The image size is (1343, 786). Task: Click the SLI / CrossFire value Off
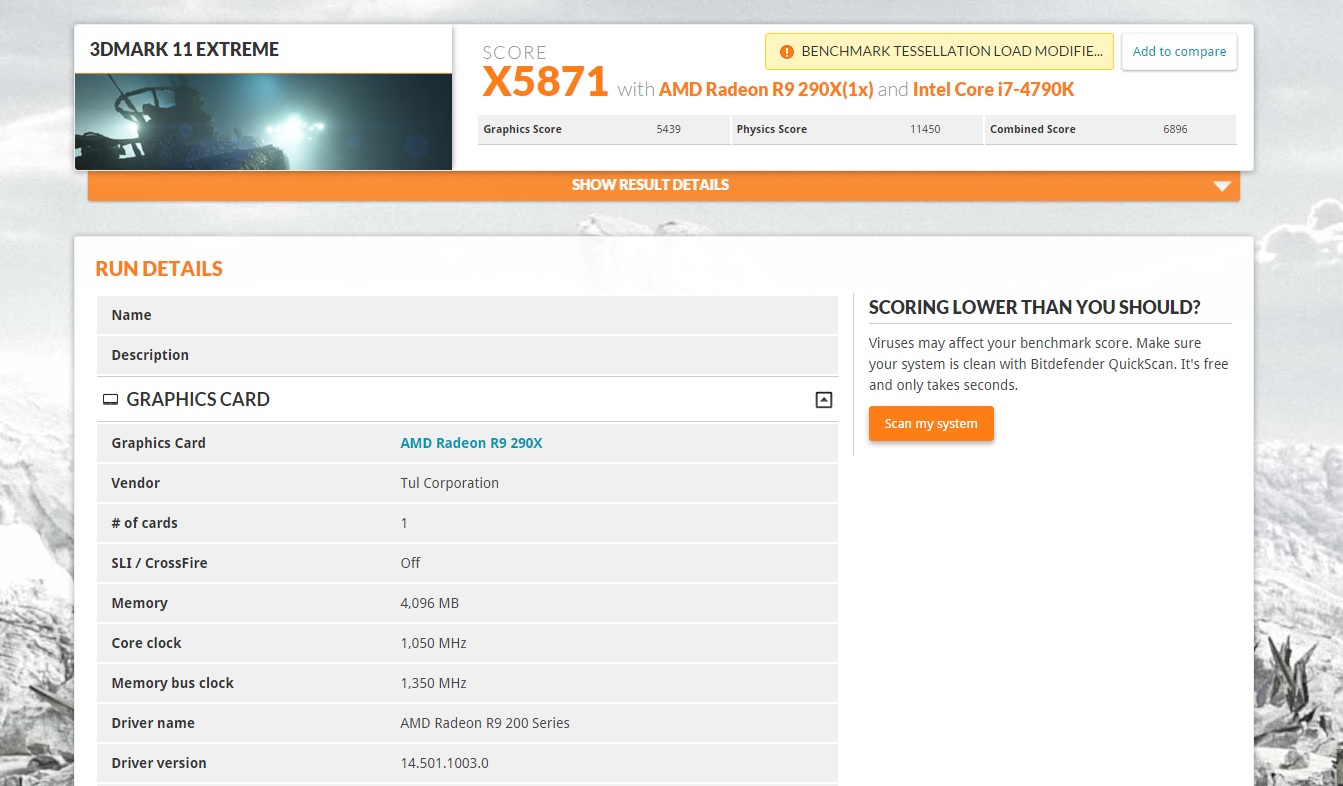pyautogui.click(x=410, y=563)
